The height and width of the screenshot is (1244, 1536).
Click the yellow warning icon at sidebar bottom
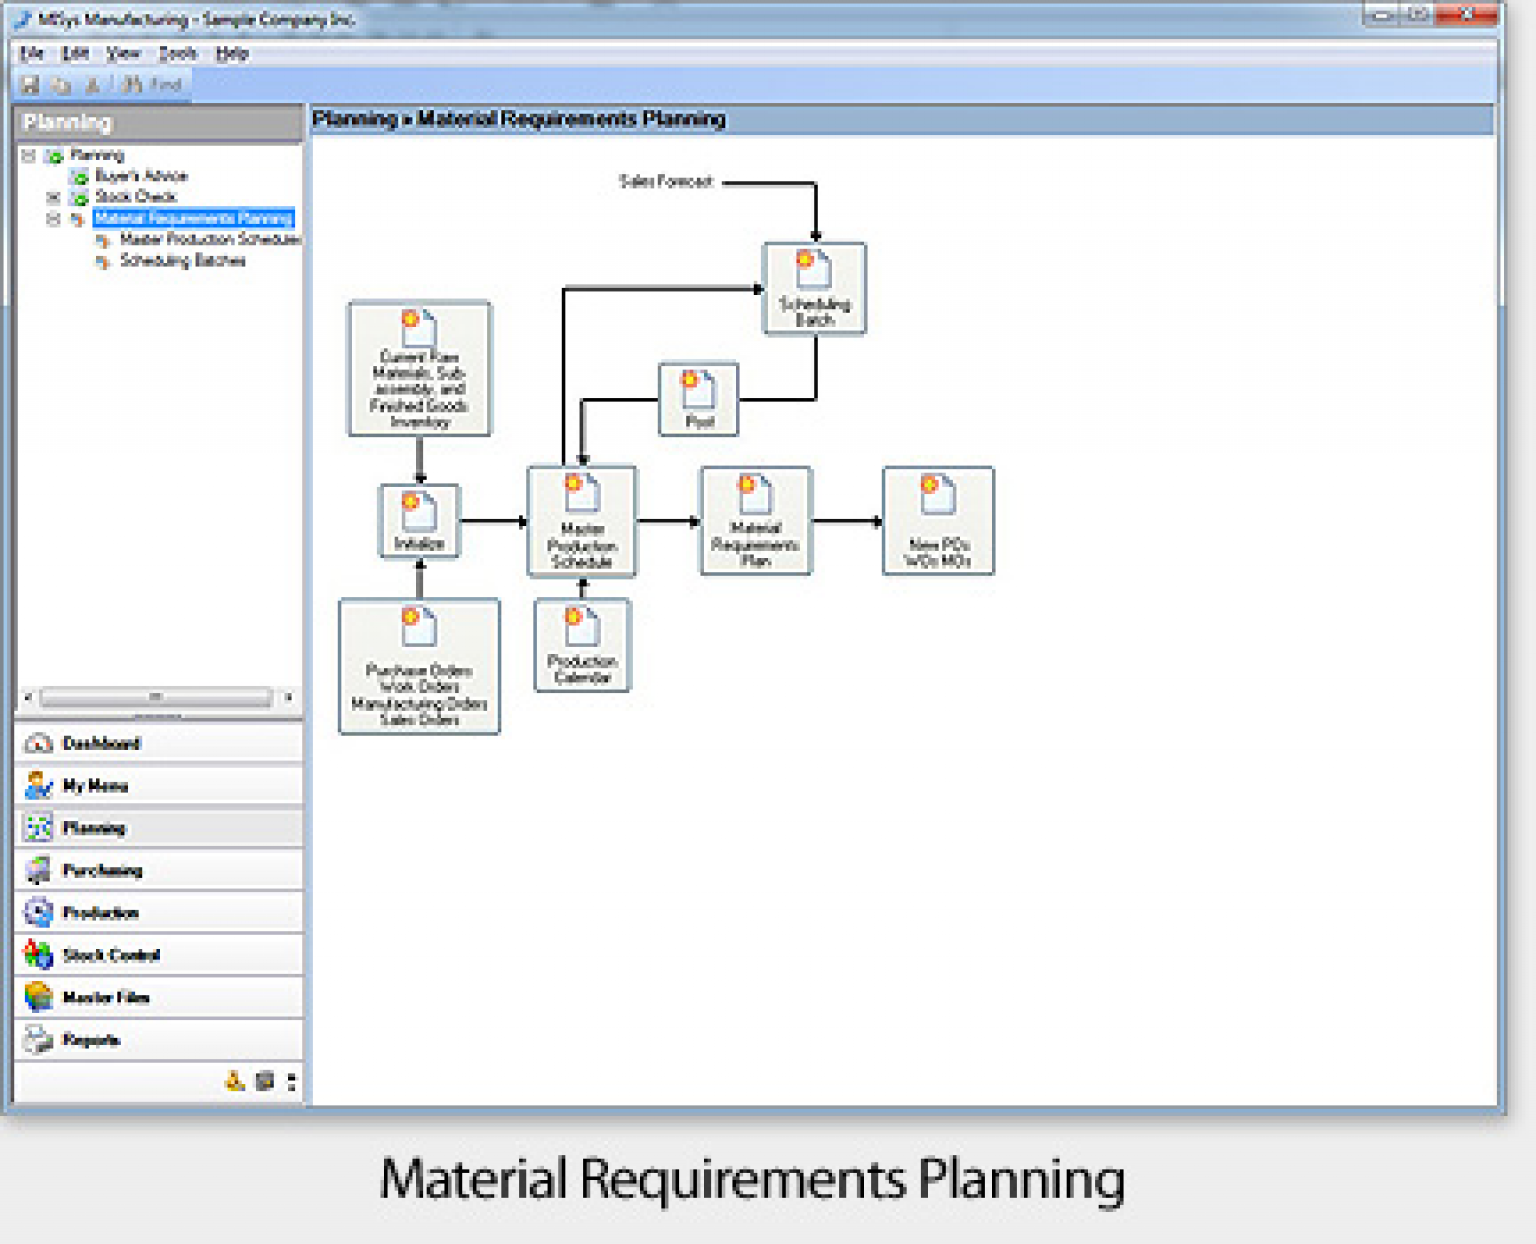click(234, 1081)
